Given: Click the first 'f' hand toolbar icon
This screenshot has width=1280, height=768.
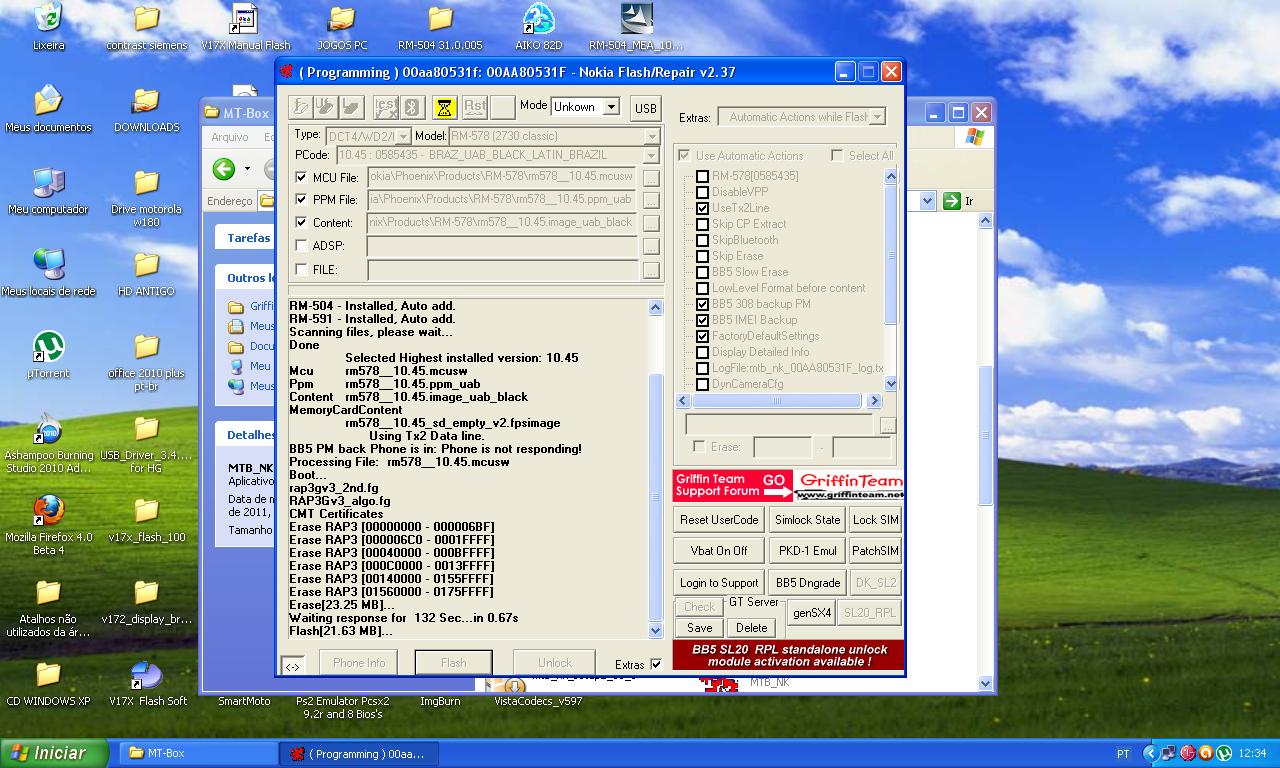Looking at the screenshot, I should [x=299, y=107].
